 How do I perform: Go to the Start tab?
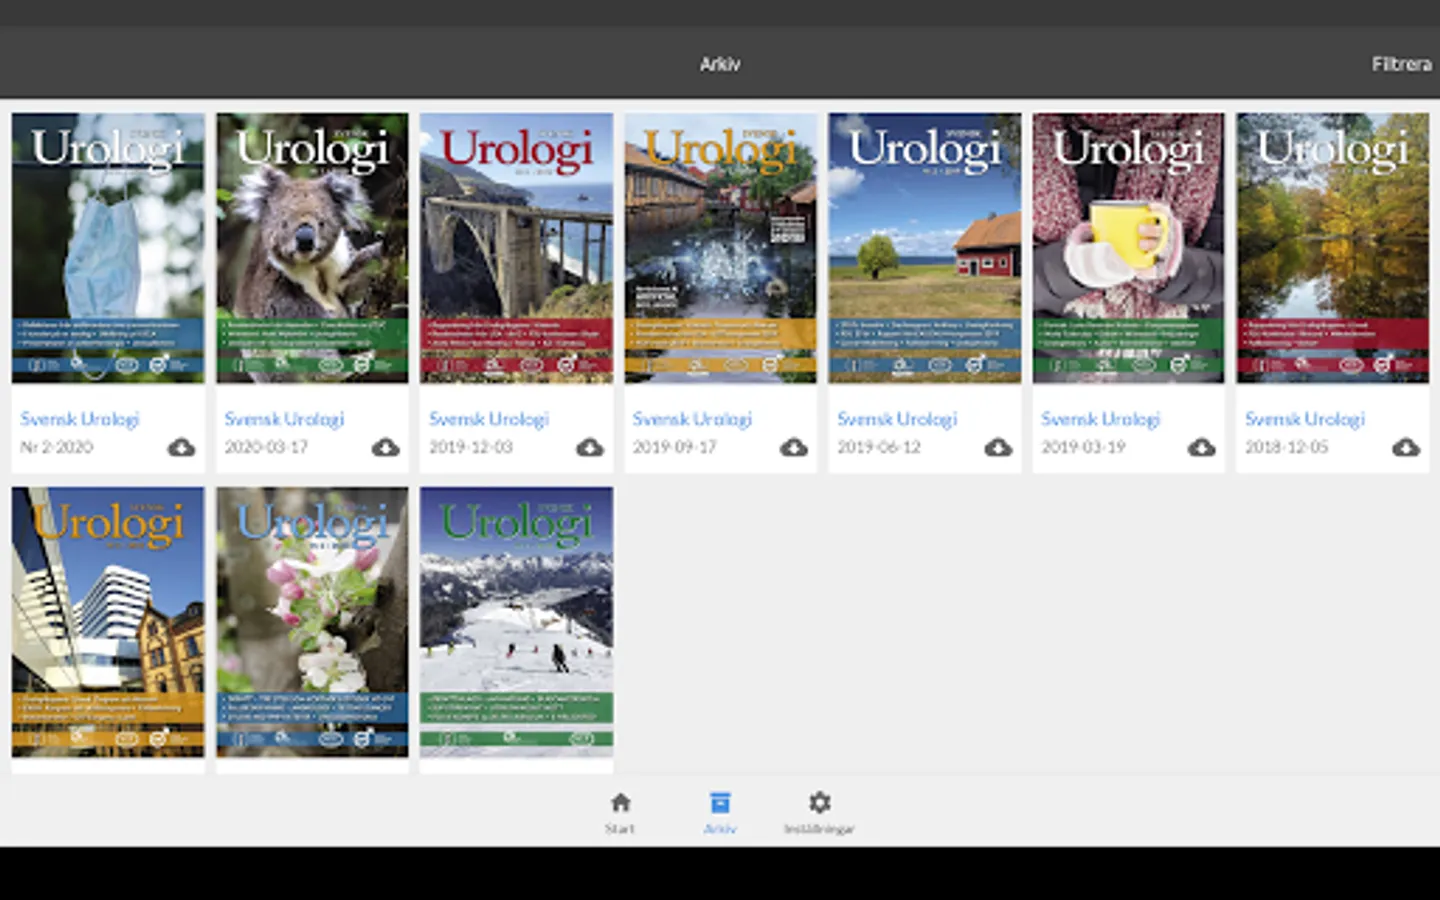620,813
